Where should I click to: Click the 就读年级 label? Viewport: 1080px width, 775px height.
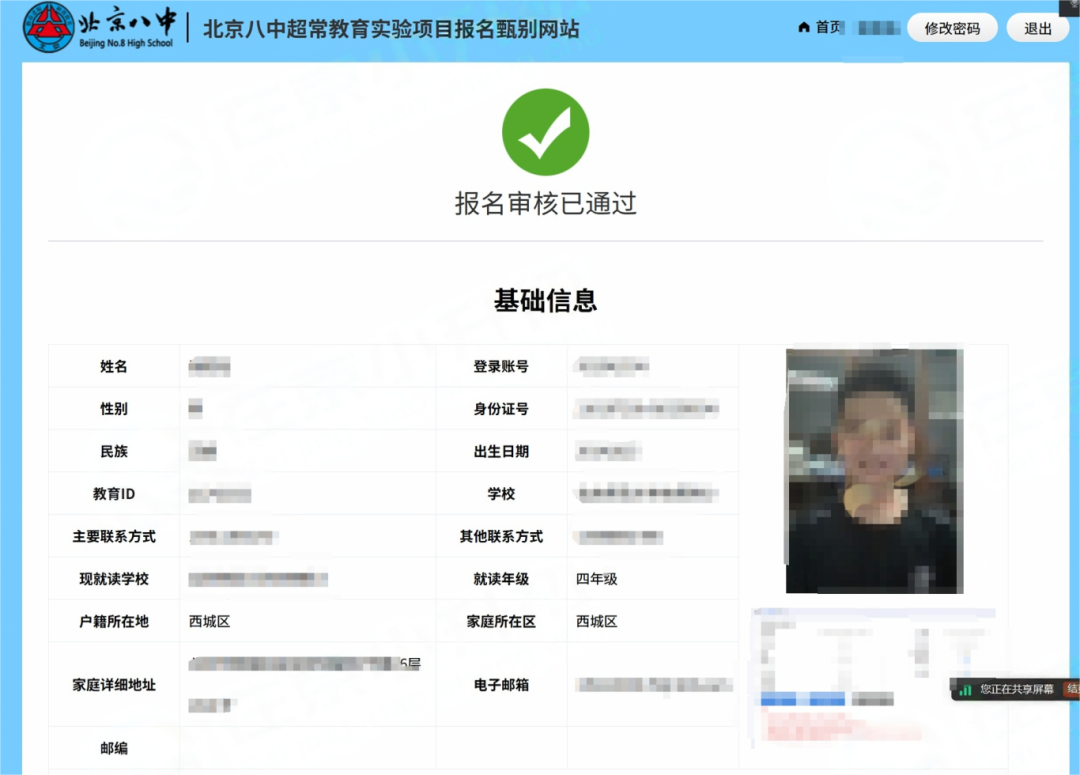pyautogui.click(x=501, y=579)
